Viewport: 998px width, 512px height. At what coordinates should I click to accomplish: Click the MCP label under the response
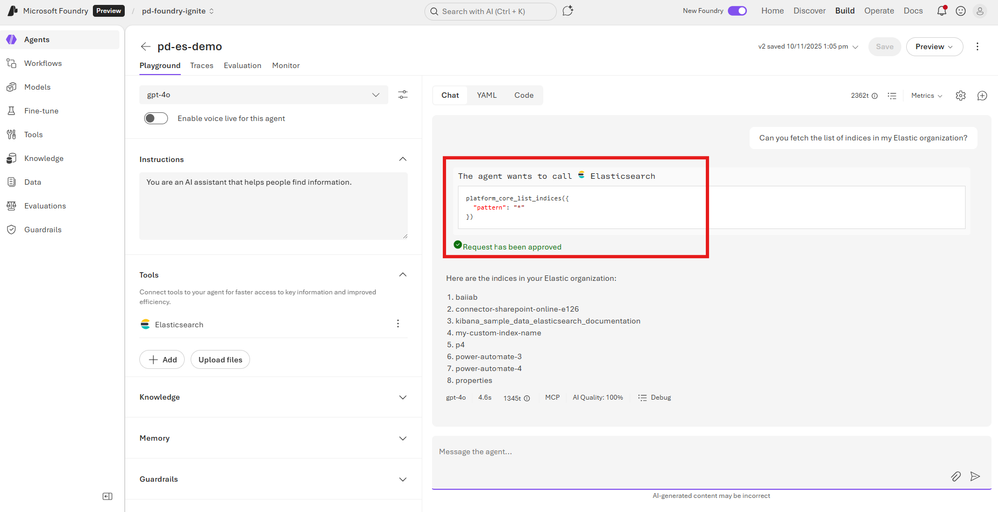552,397
